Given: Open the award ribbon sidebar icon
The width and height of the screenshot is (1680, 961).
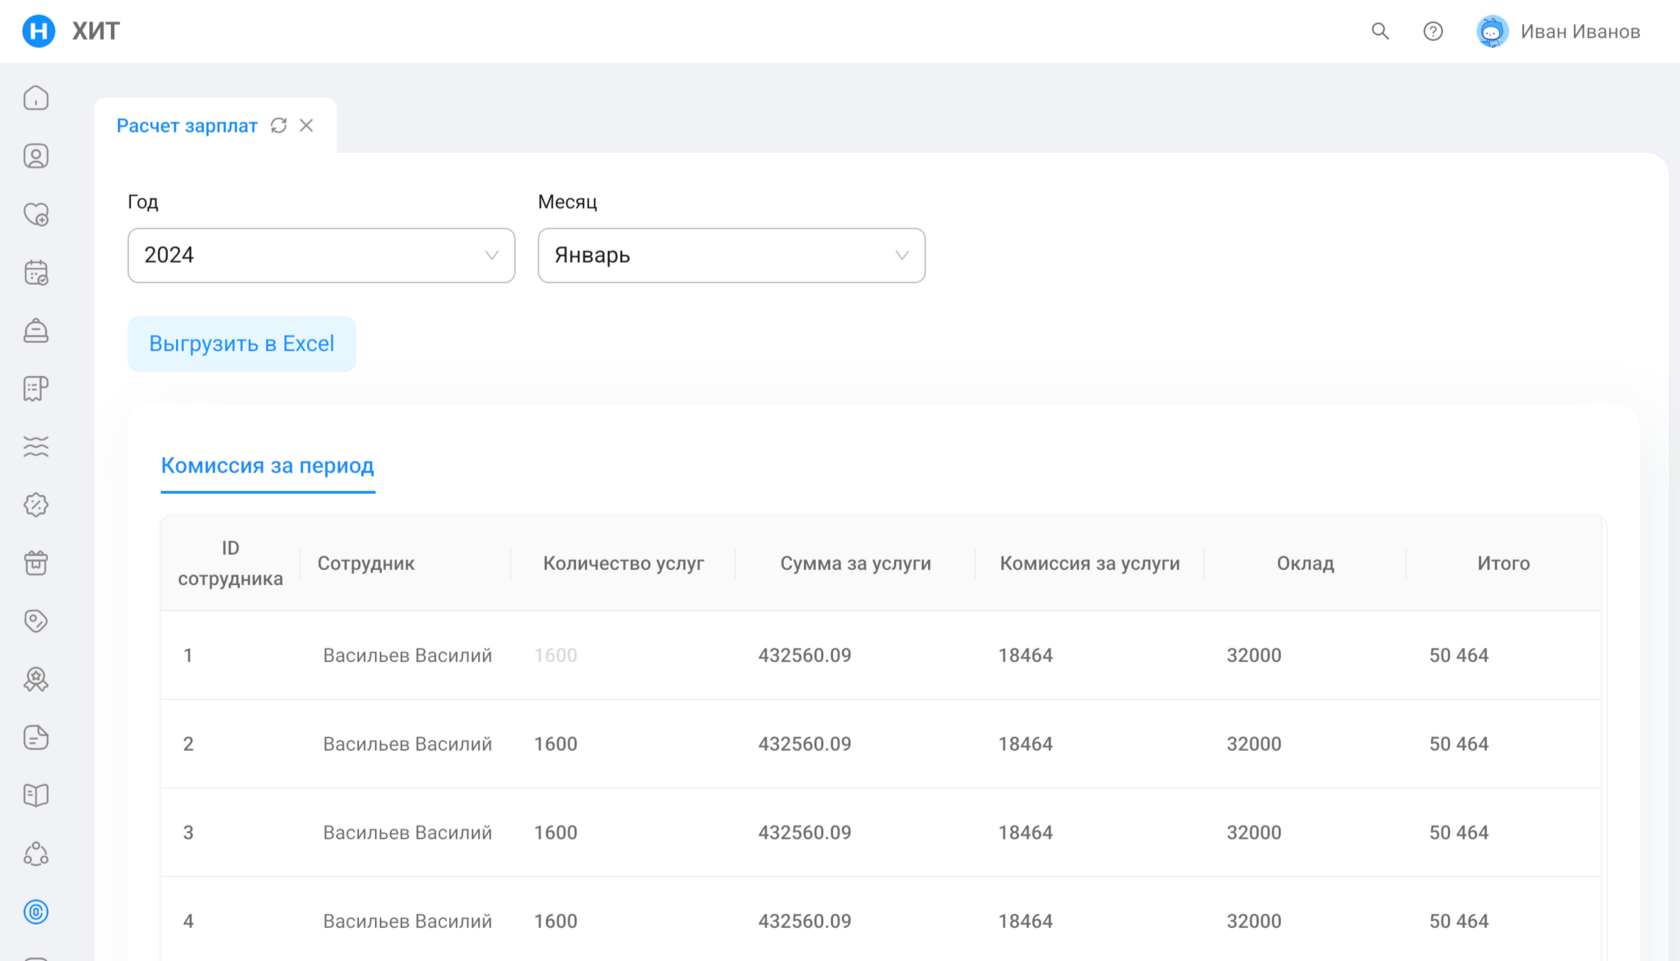Looking at the screenshot, I should pos(36,680).
